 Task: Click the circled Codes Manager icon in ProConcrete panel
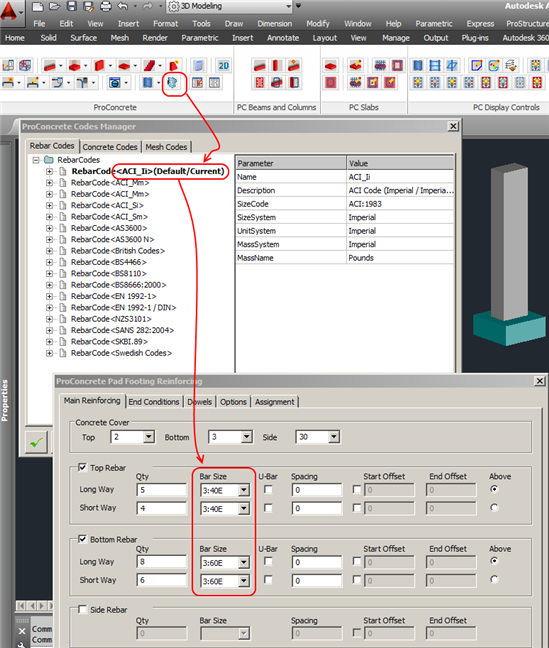click(x=172, y=83)
